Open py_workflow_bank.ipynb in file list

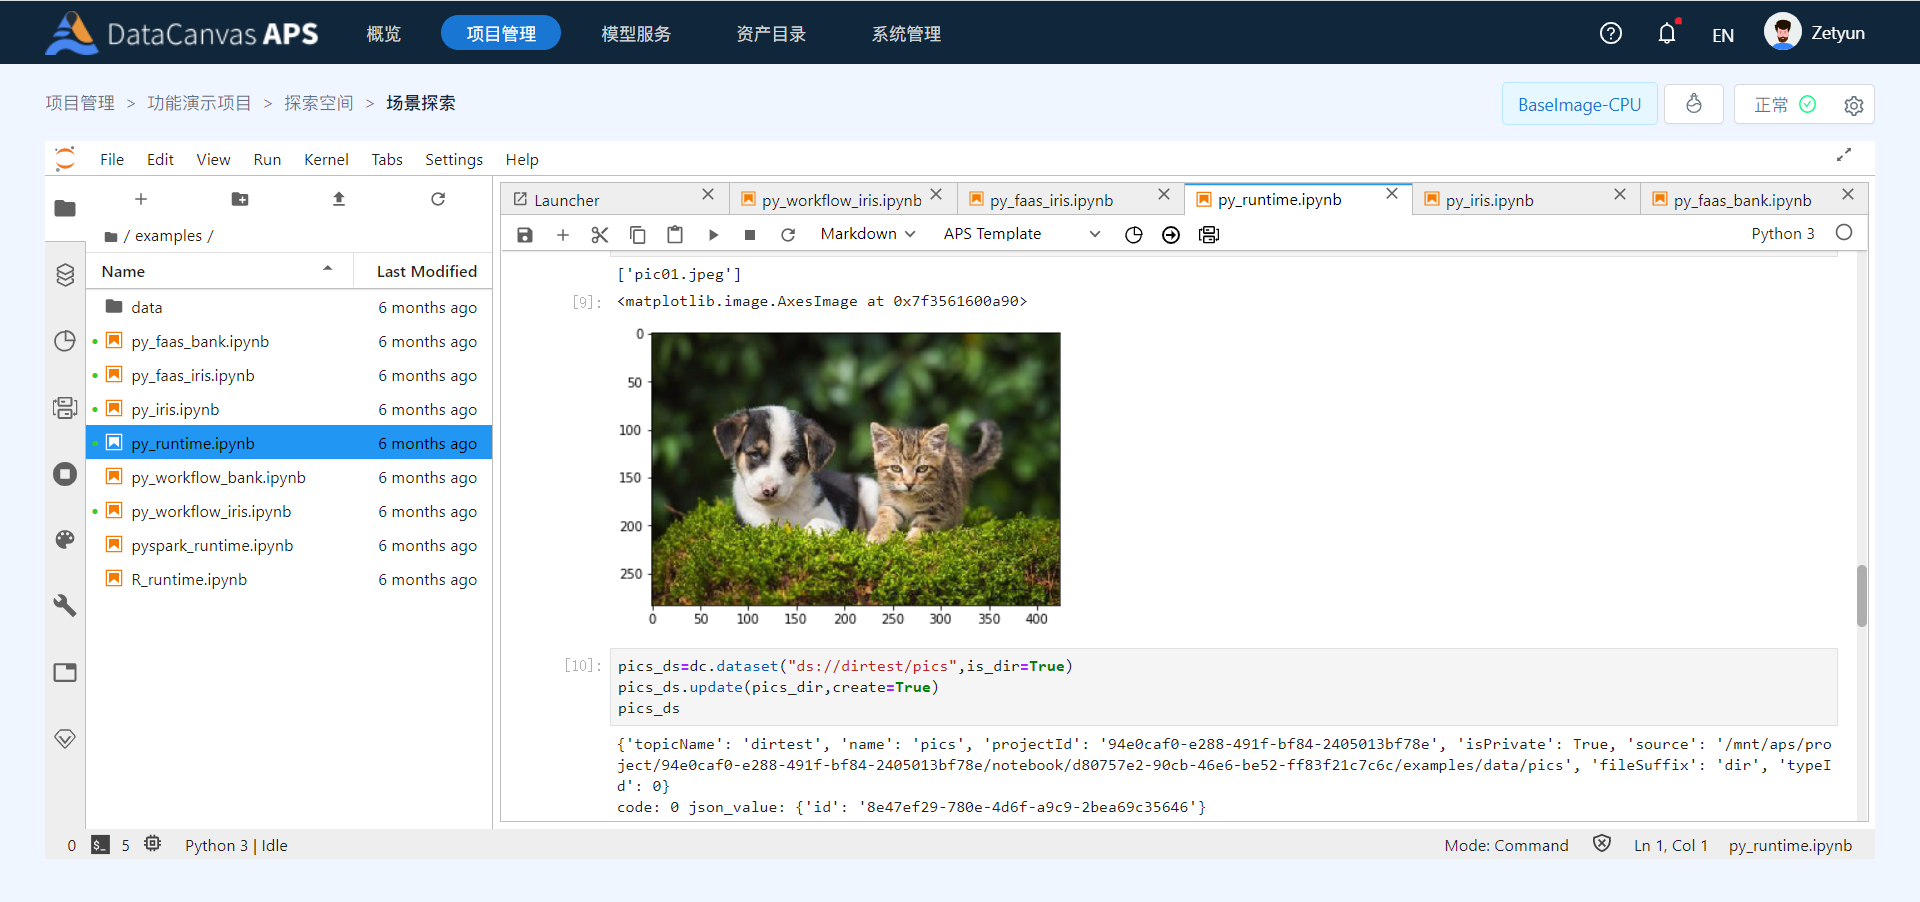click(289, 477)
